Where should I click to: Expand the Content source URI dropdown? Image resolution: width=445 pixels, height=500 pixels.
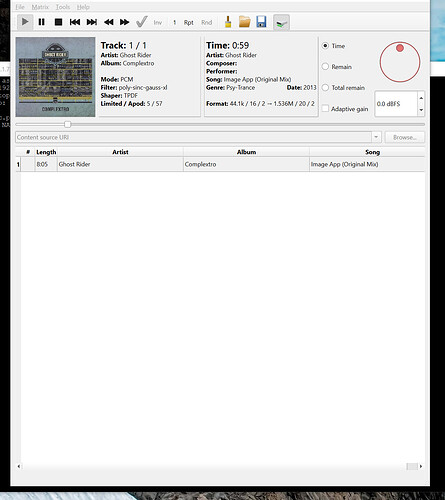pyautogui.click(x=376, y=137)
